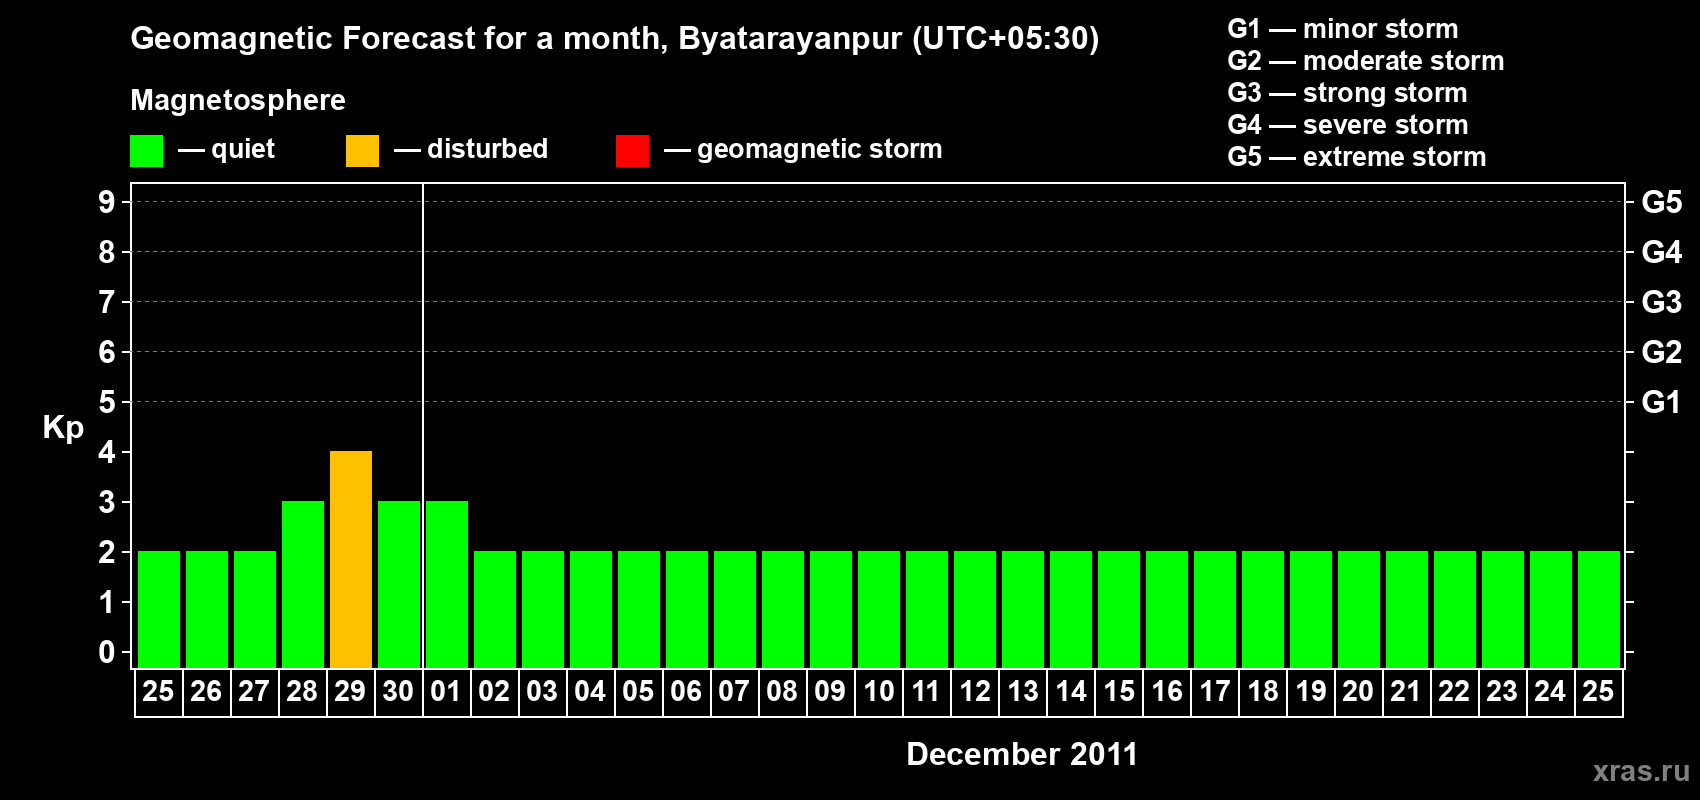Click the green bar above date 20

(x=1359, y=609)
